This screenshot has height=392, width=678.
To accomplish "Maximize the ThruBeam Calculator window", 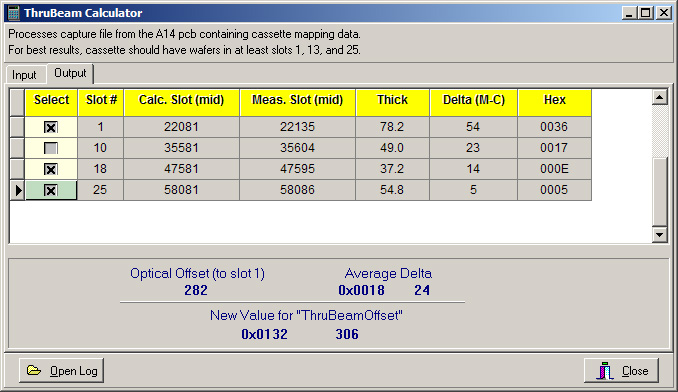I will click(645, 13).
